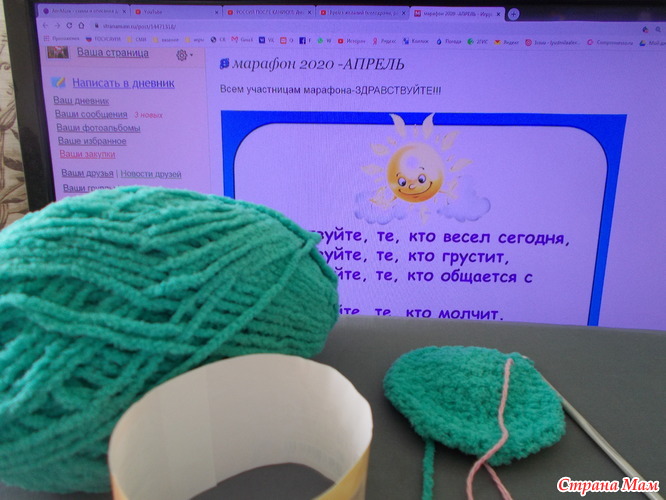This screenshot has height=500, width=666.
Task: Click the zoom magnifier icon in the address bar
Action: [x=658, y=29]
